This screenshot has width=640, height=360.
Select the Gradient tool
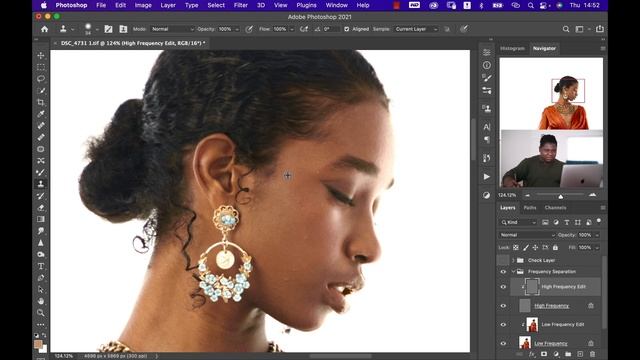point(41,219)
